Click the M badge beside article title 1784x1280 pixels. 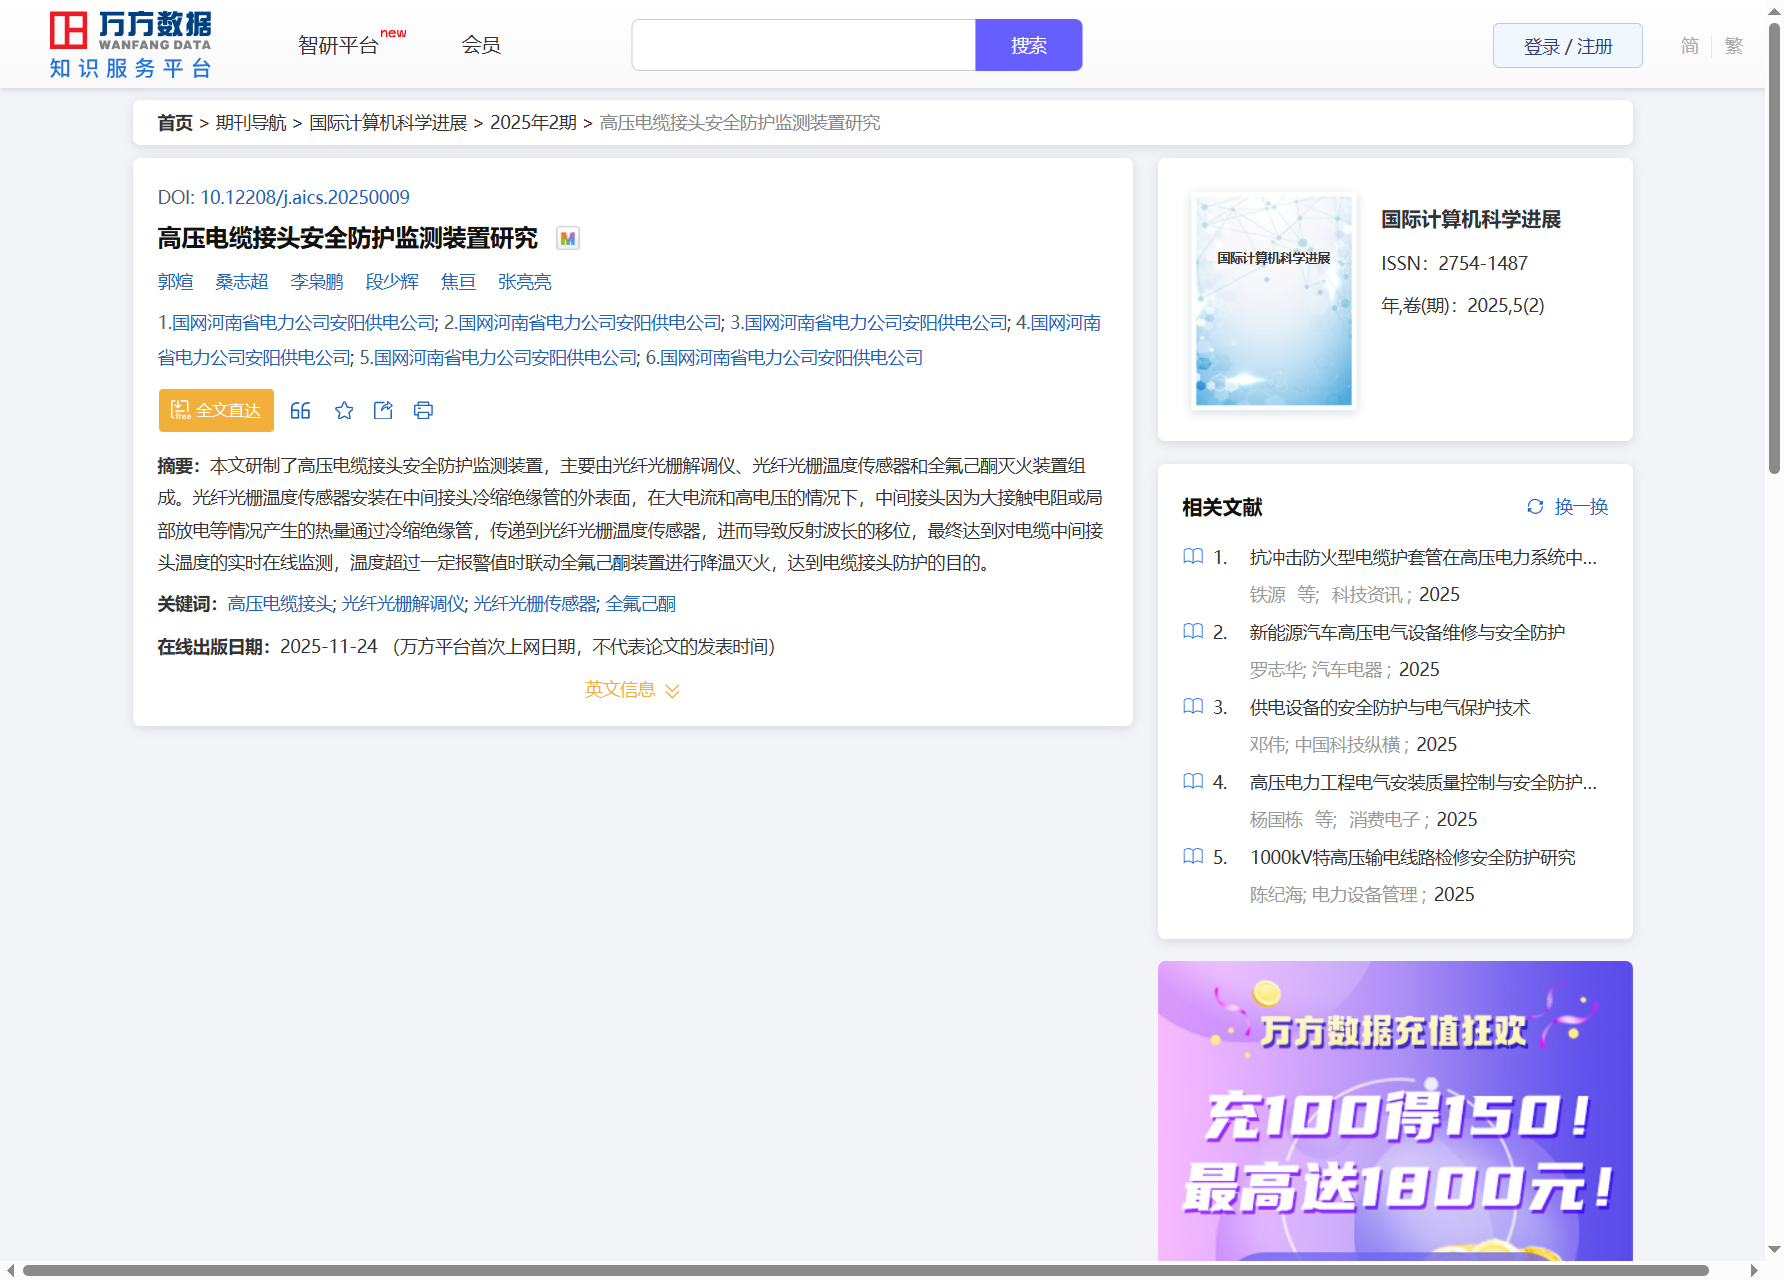tap(568, 238)
